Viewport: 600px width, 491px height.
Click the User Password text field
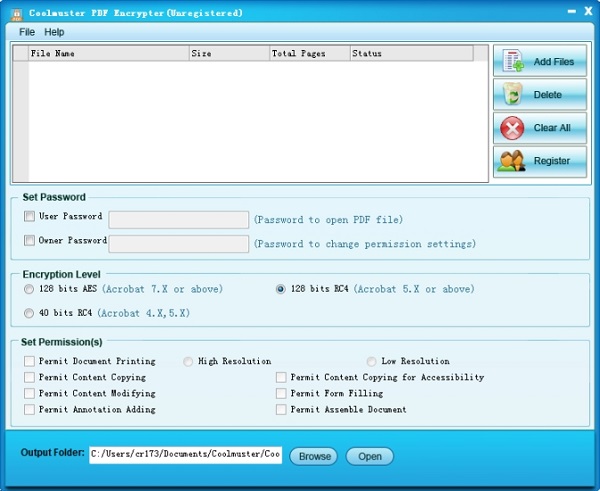(178, 220)
